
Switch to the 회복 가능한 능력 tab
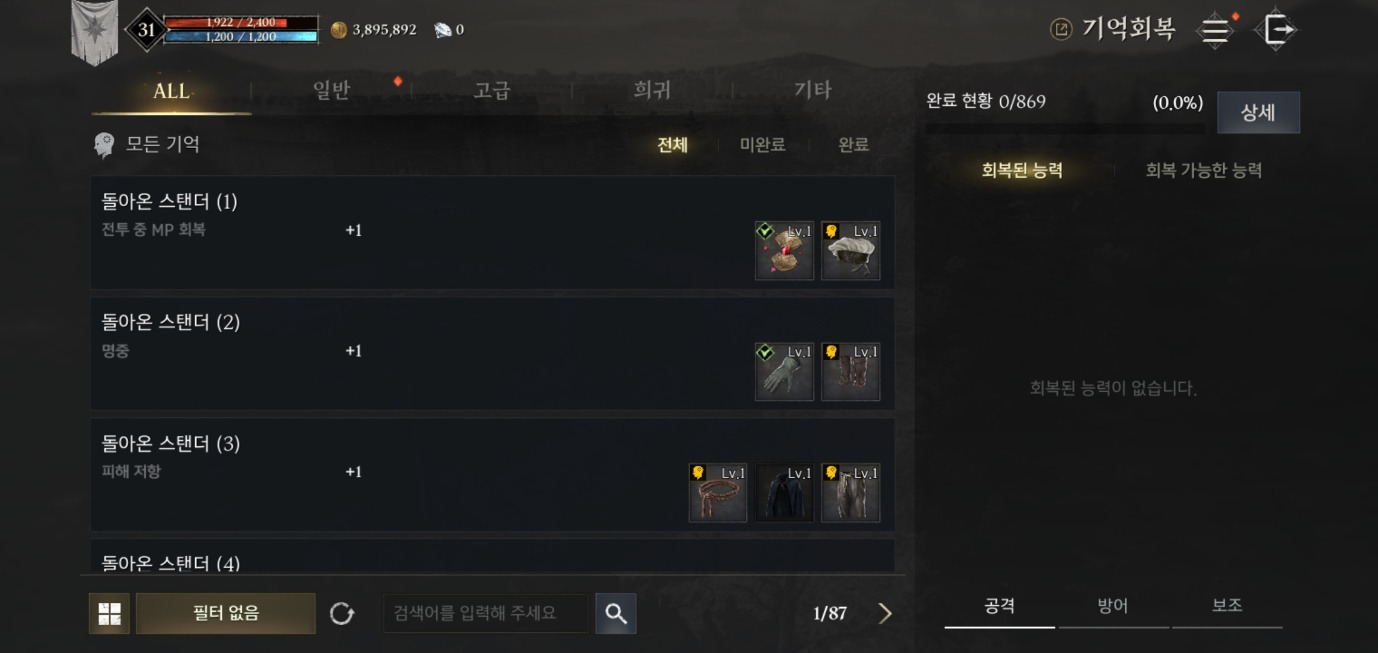1204,170
